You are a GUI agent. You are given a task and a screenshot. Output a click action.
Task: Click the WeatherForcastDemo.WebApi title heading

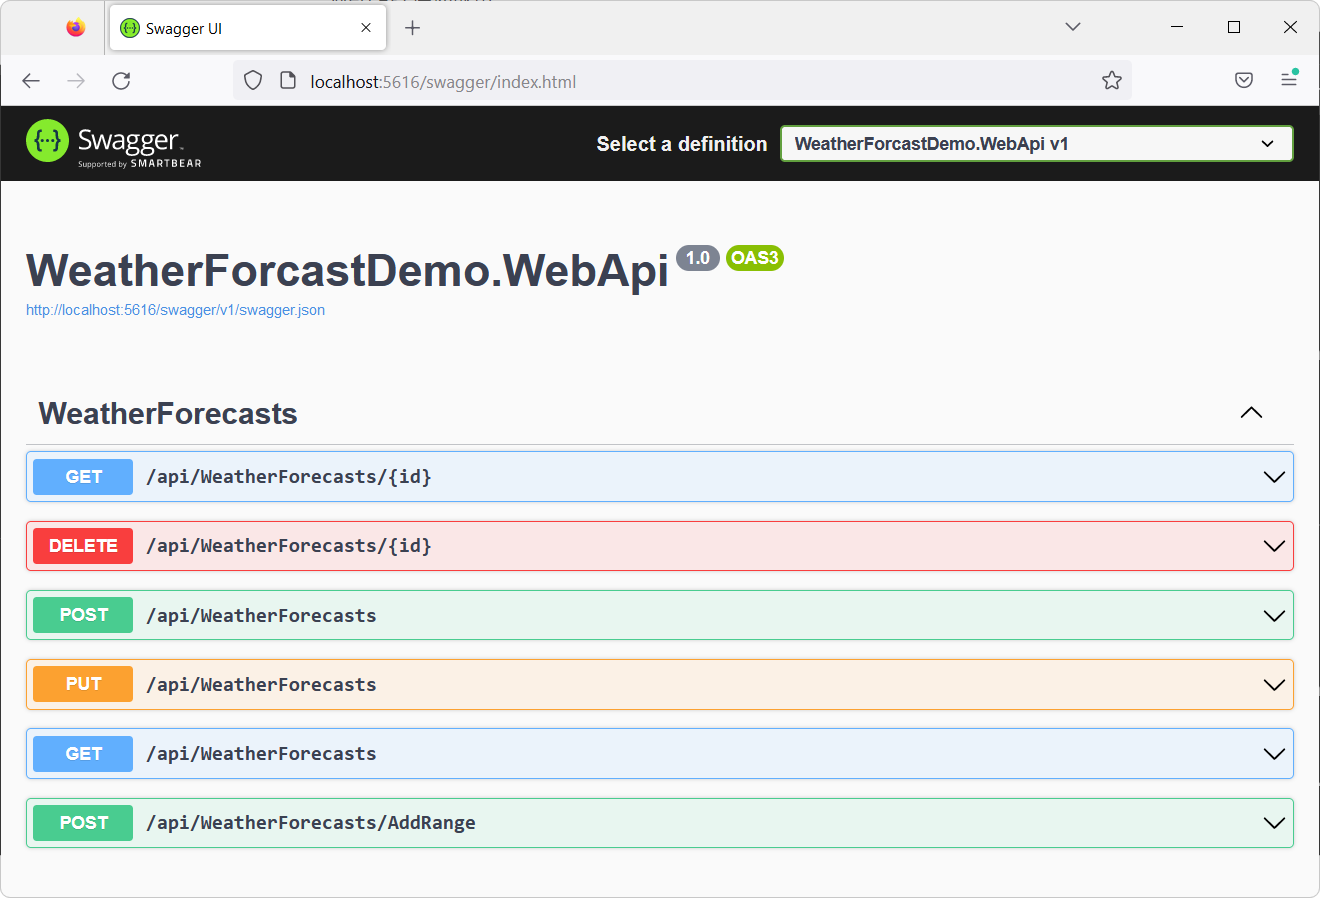coord(347,271)
